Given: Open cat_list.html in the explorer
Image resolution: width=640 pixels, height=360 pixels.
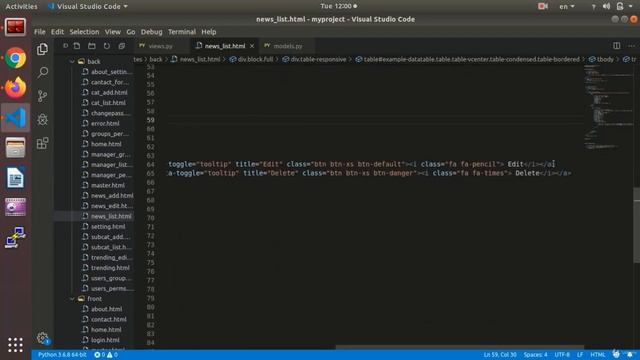Looking at the screenshot, I should tap(108, 103).
